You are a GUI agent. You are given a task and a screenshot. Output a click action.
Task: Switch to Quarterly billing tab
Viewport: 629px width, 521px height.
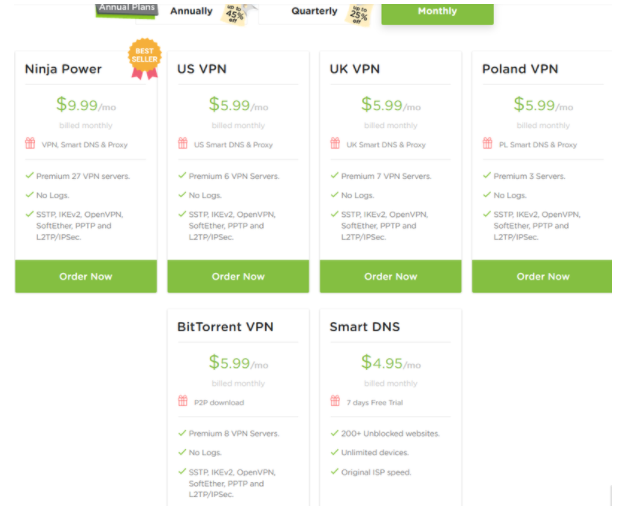(x=314, y=11)
